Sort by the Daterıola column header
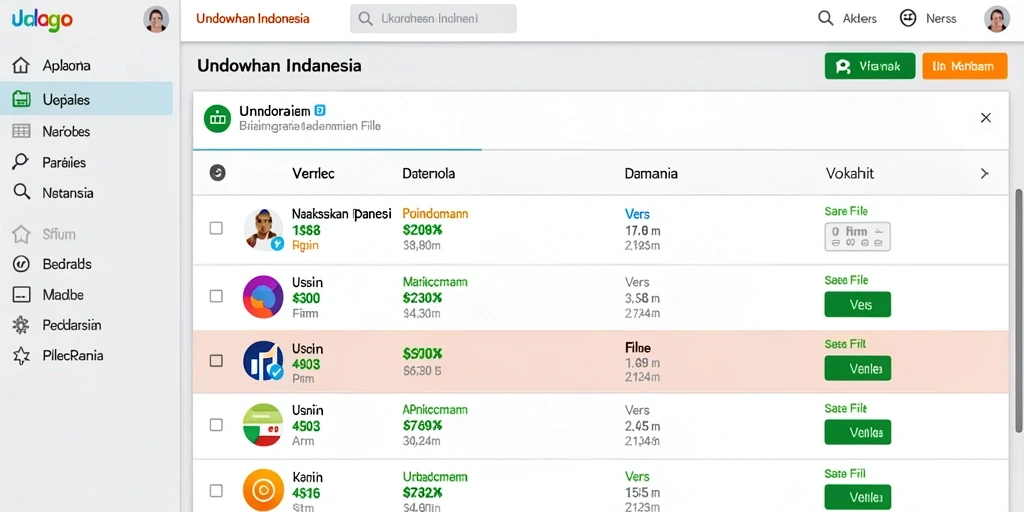The height and width of the screenshot is (512, 1024). point(428,174)
